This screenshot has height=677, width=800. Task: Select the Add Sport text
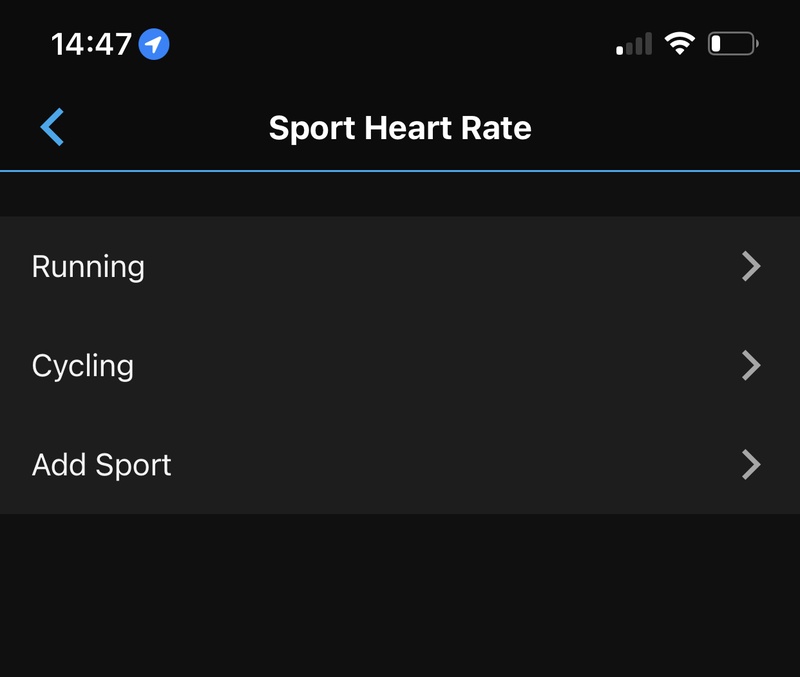[x=102, y=465]
